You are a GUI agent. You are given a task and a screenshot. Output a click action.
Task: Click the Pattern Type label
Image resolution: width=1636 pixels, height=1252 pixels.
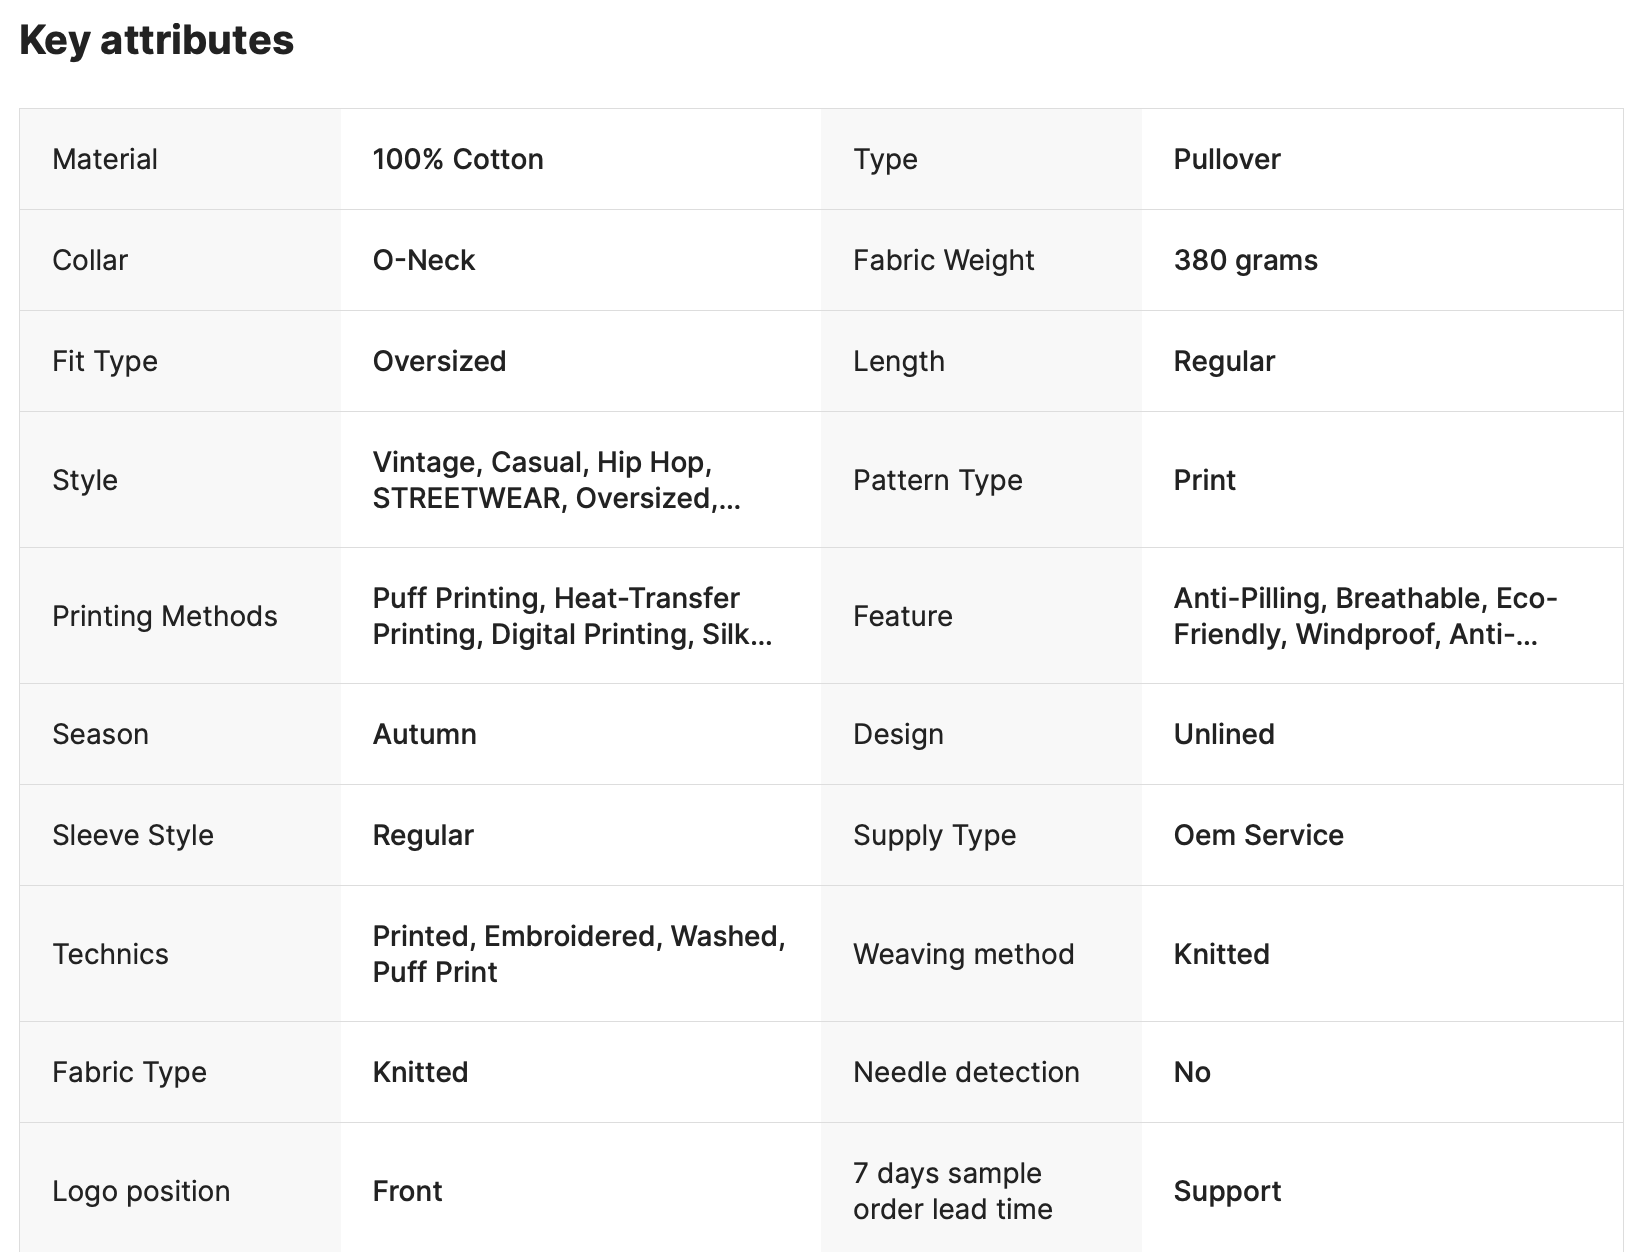[x=938, y=480]
